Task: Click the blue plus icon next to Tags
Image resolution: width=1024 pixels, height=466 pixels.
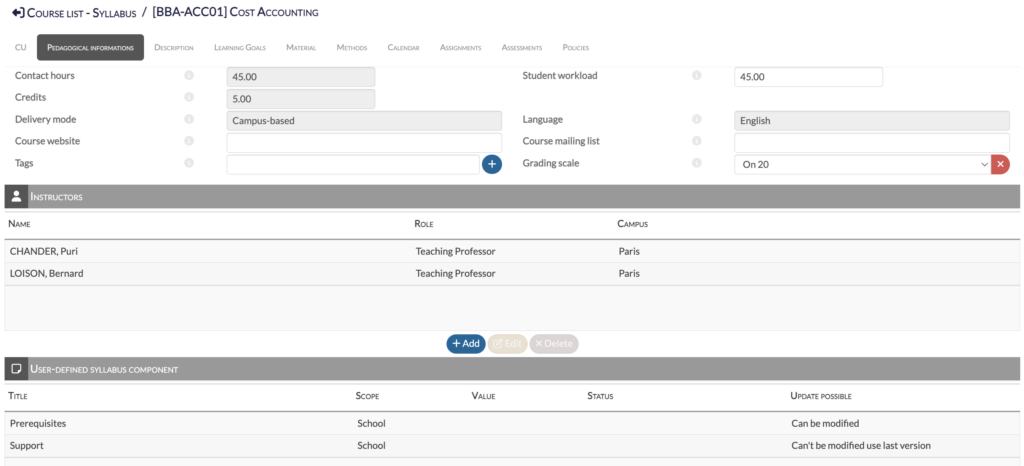Action: pos(492,164)
